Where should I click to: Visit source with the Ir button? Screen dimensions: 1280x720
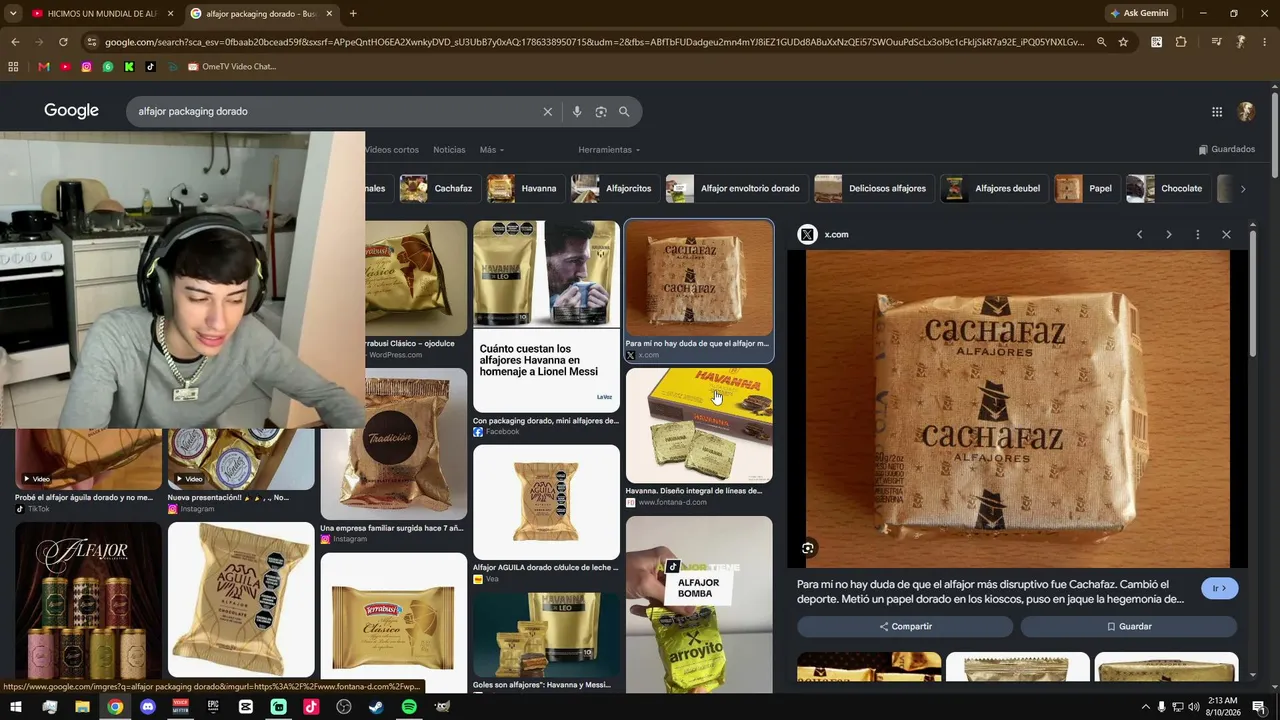click(1219, 588)
